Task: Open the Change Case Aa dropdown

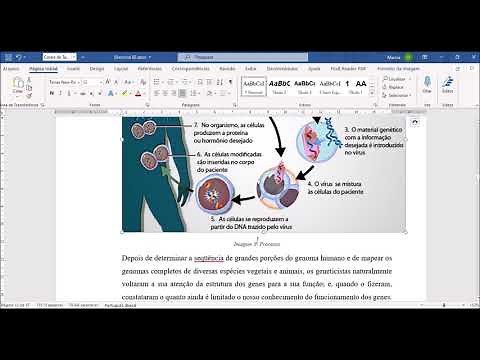Action: 128,82
